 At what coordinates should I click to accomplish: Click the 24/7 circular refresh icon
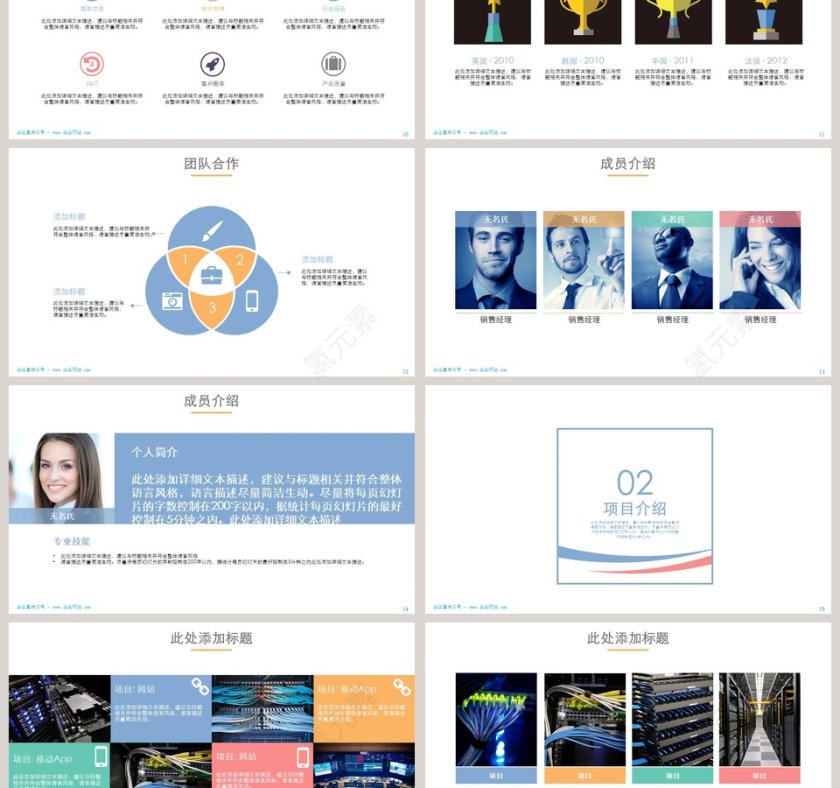pos(89,61)
